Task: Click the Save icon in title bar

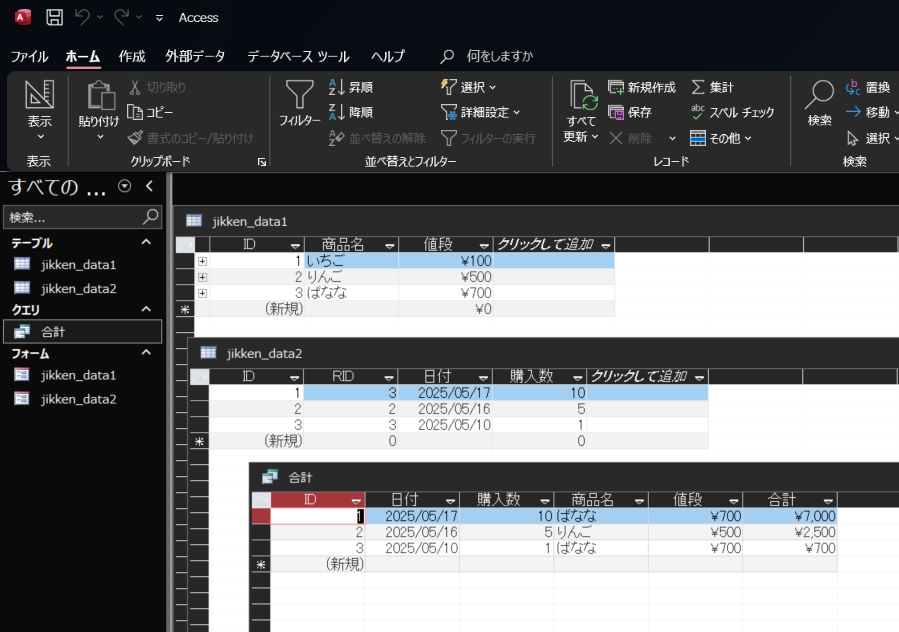Action: [x=54, y=17]
